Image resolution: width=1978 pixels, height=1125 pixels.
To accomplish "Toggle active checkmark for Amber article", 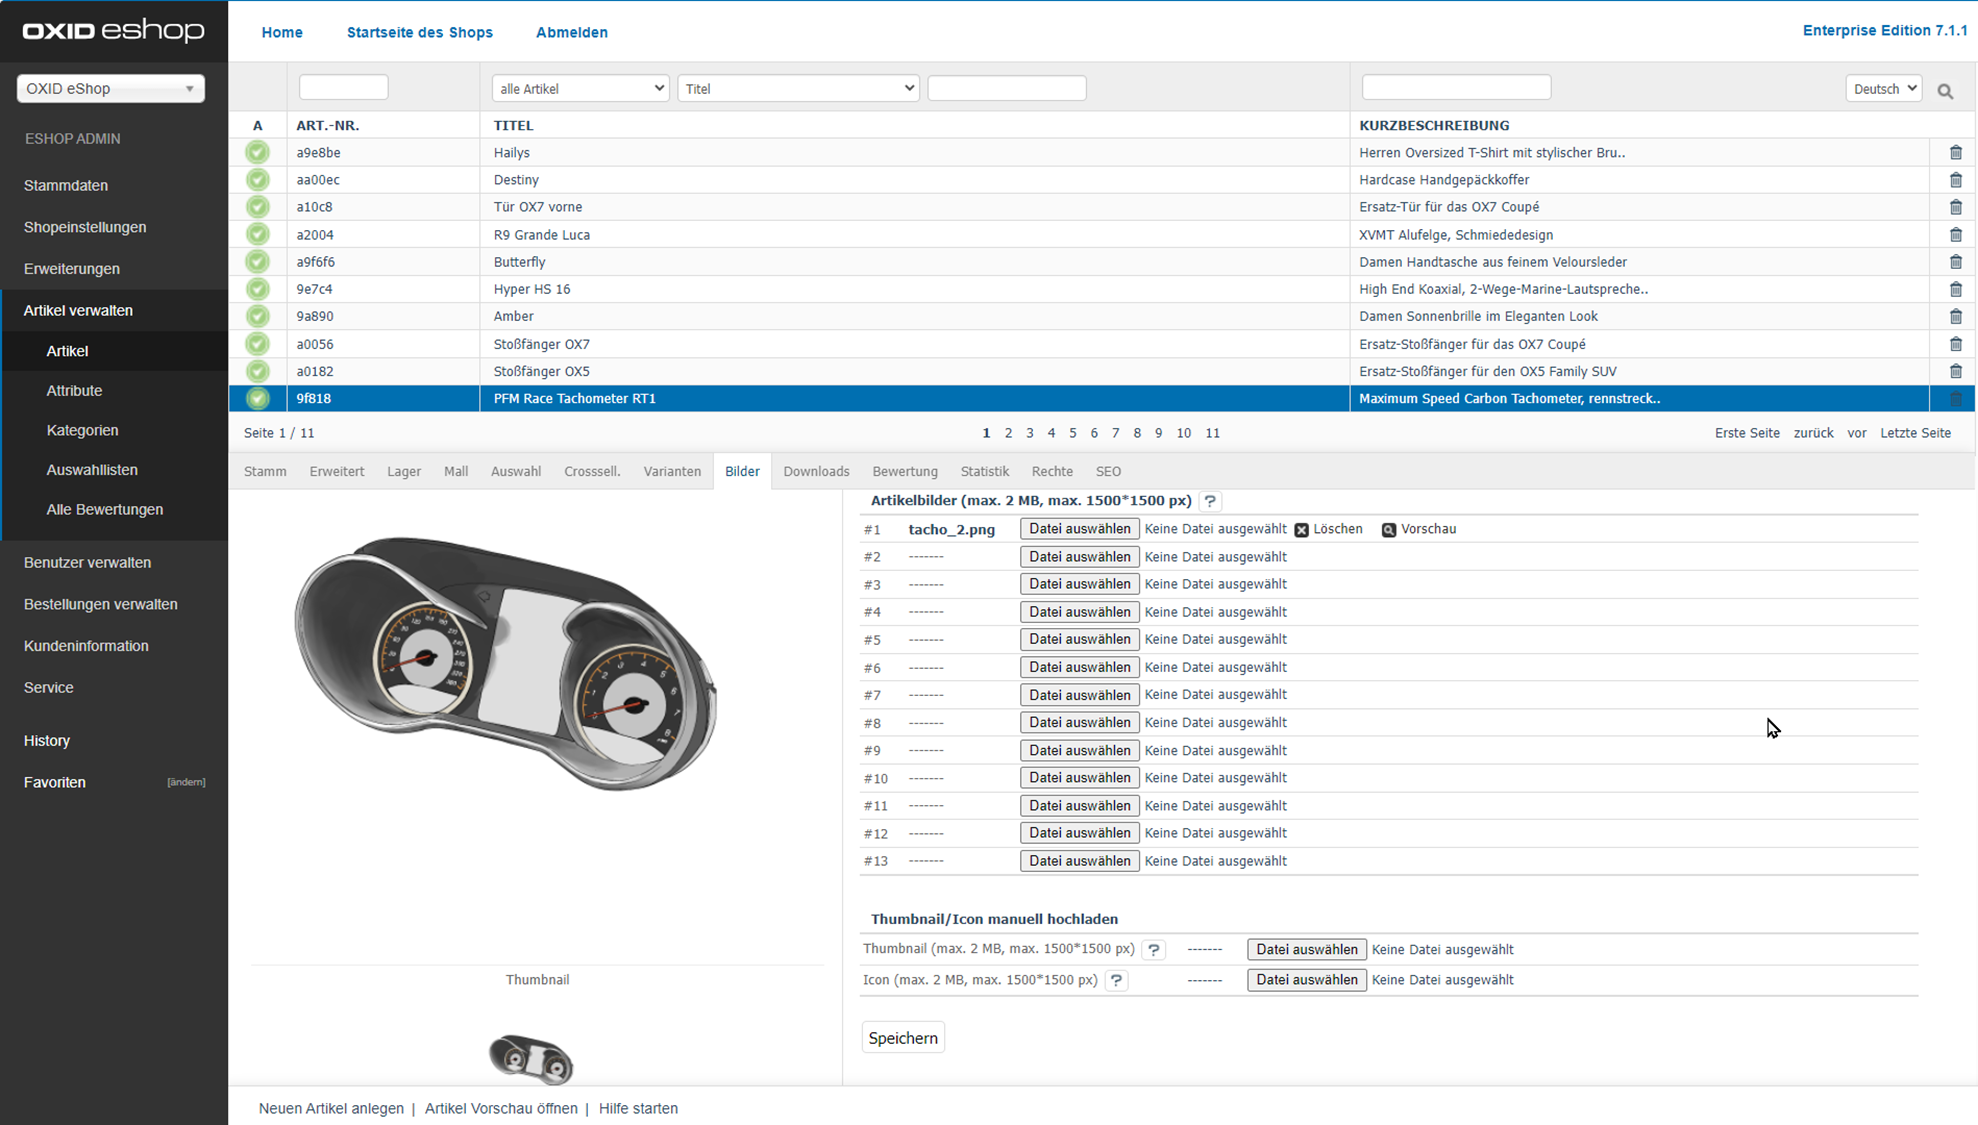I will (257, 316).
